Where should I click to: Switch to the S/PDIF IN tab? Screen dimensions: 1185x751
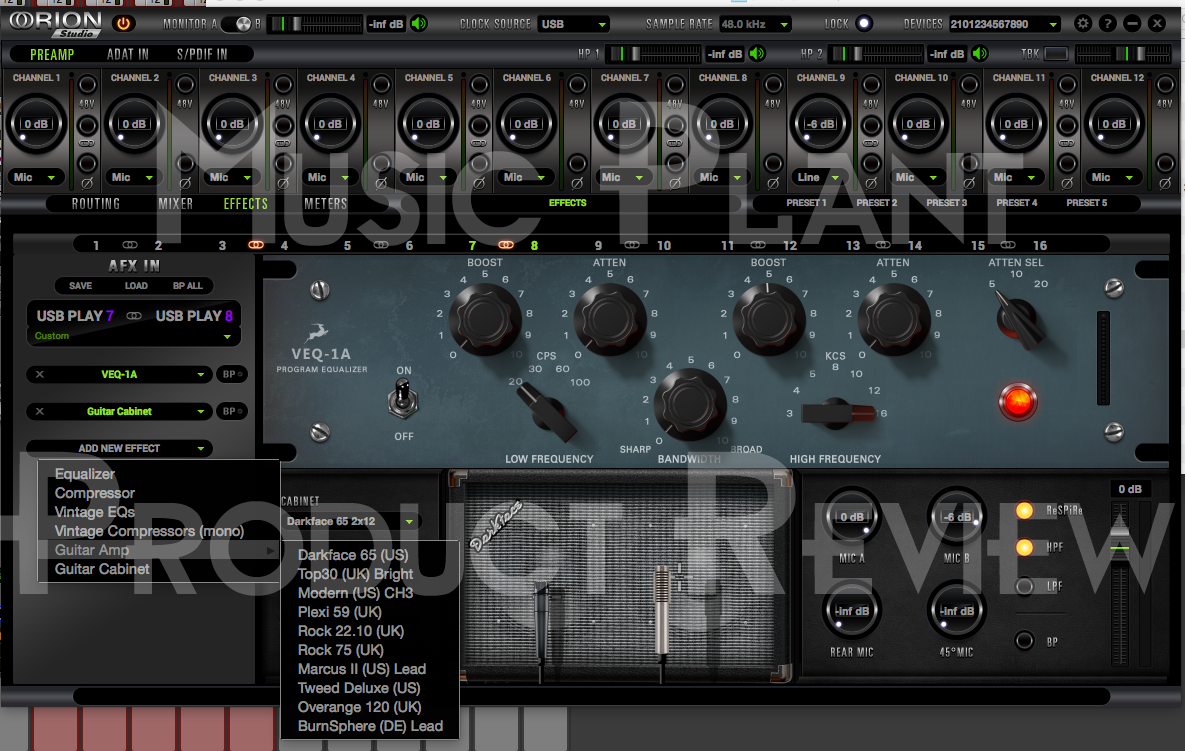tap(202, 54)
